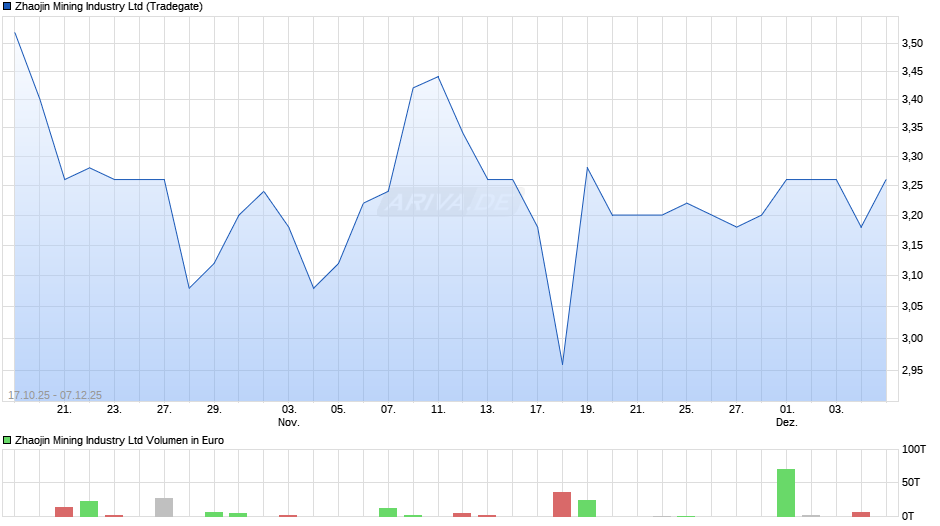Click the date range text '17.10.25 - 07.12.25'
940x526 pixels.
coord(55,395)
